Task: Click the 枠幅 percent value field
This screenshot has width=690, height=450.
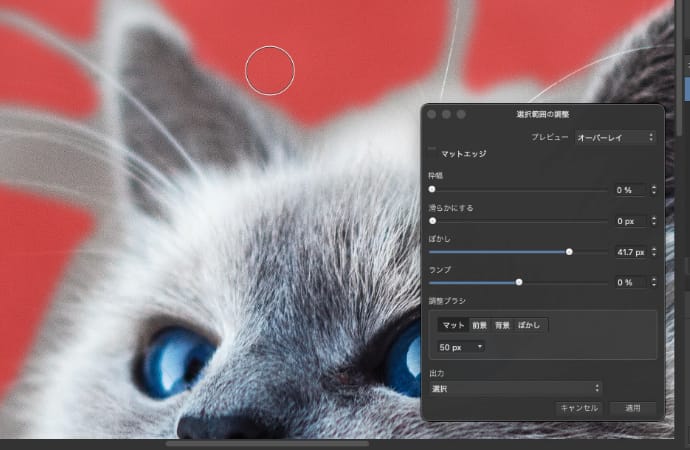Action: (628, 189)
